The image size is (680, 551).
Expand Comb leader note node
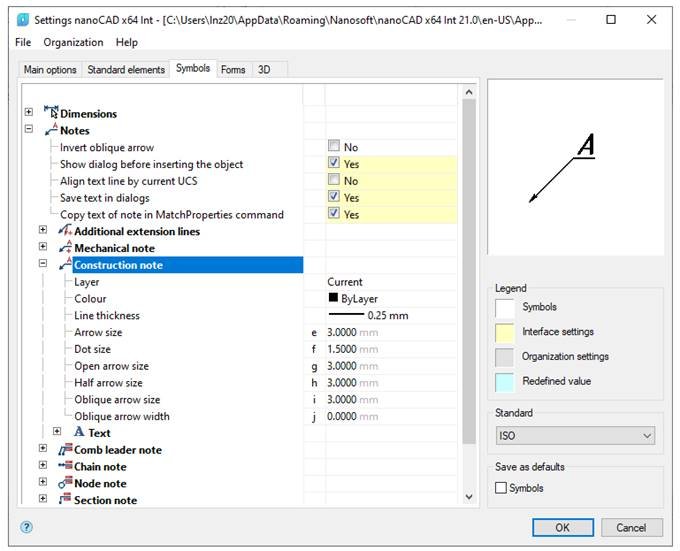pyautogui.click(x=42, y=448)
